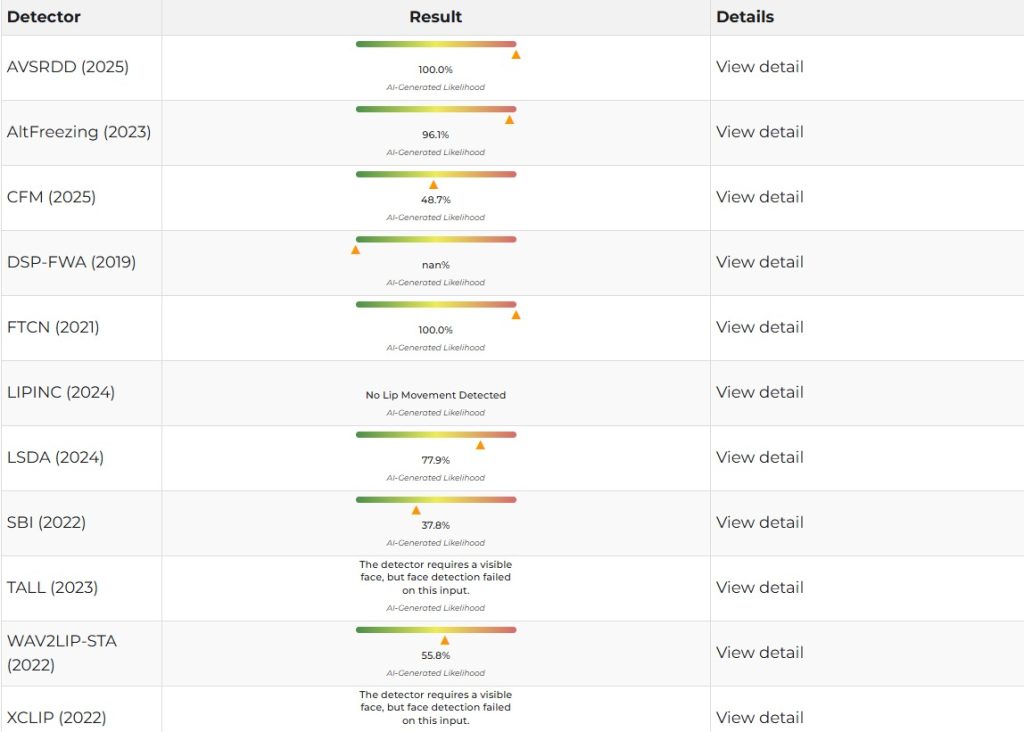View detail for CFM (2025)
This screenshot has height=732, width=1024.
coord(760,197)
